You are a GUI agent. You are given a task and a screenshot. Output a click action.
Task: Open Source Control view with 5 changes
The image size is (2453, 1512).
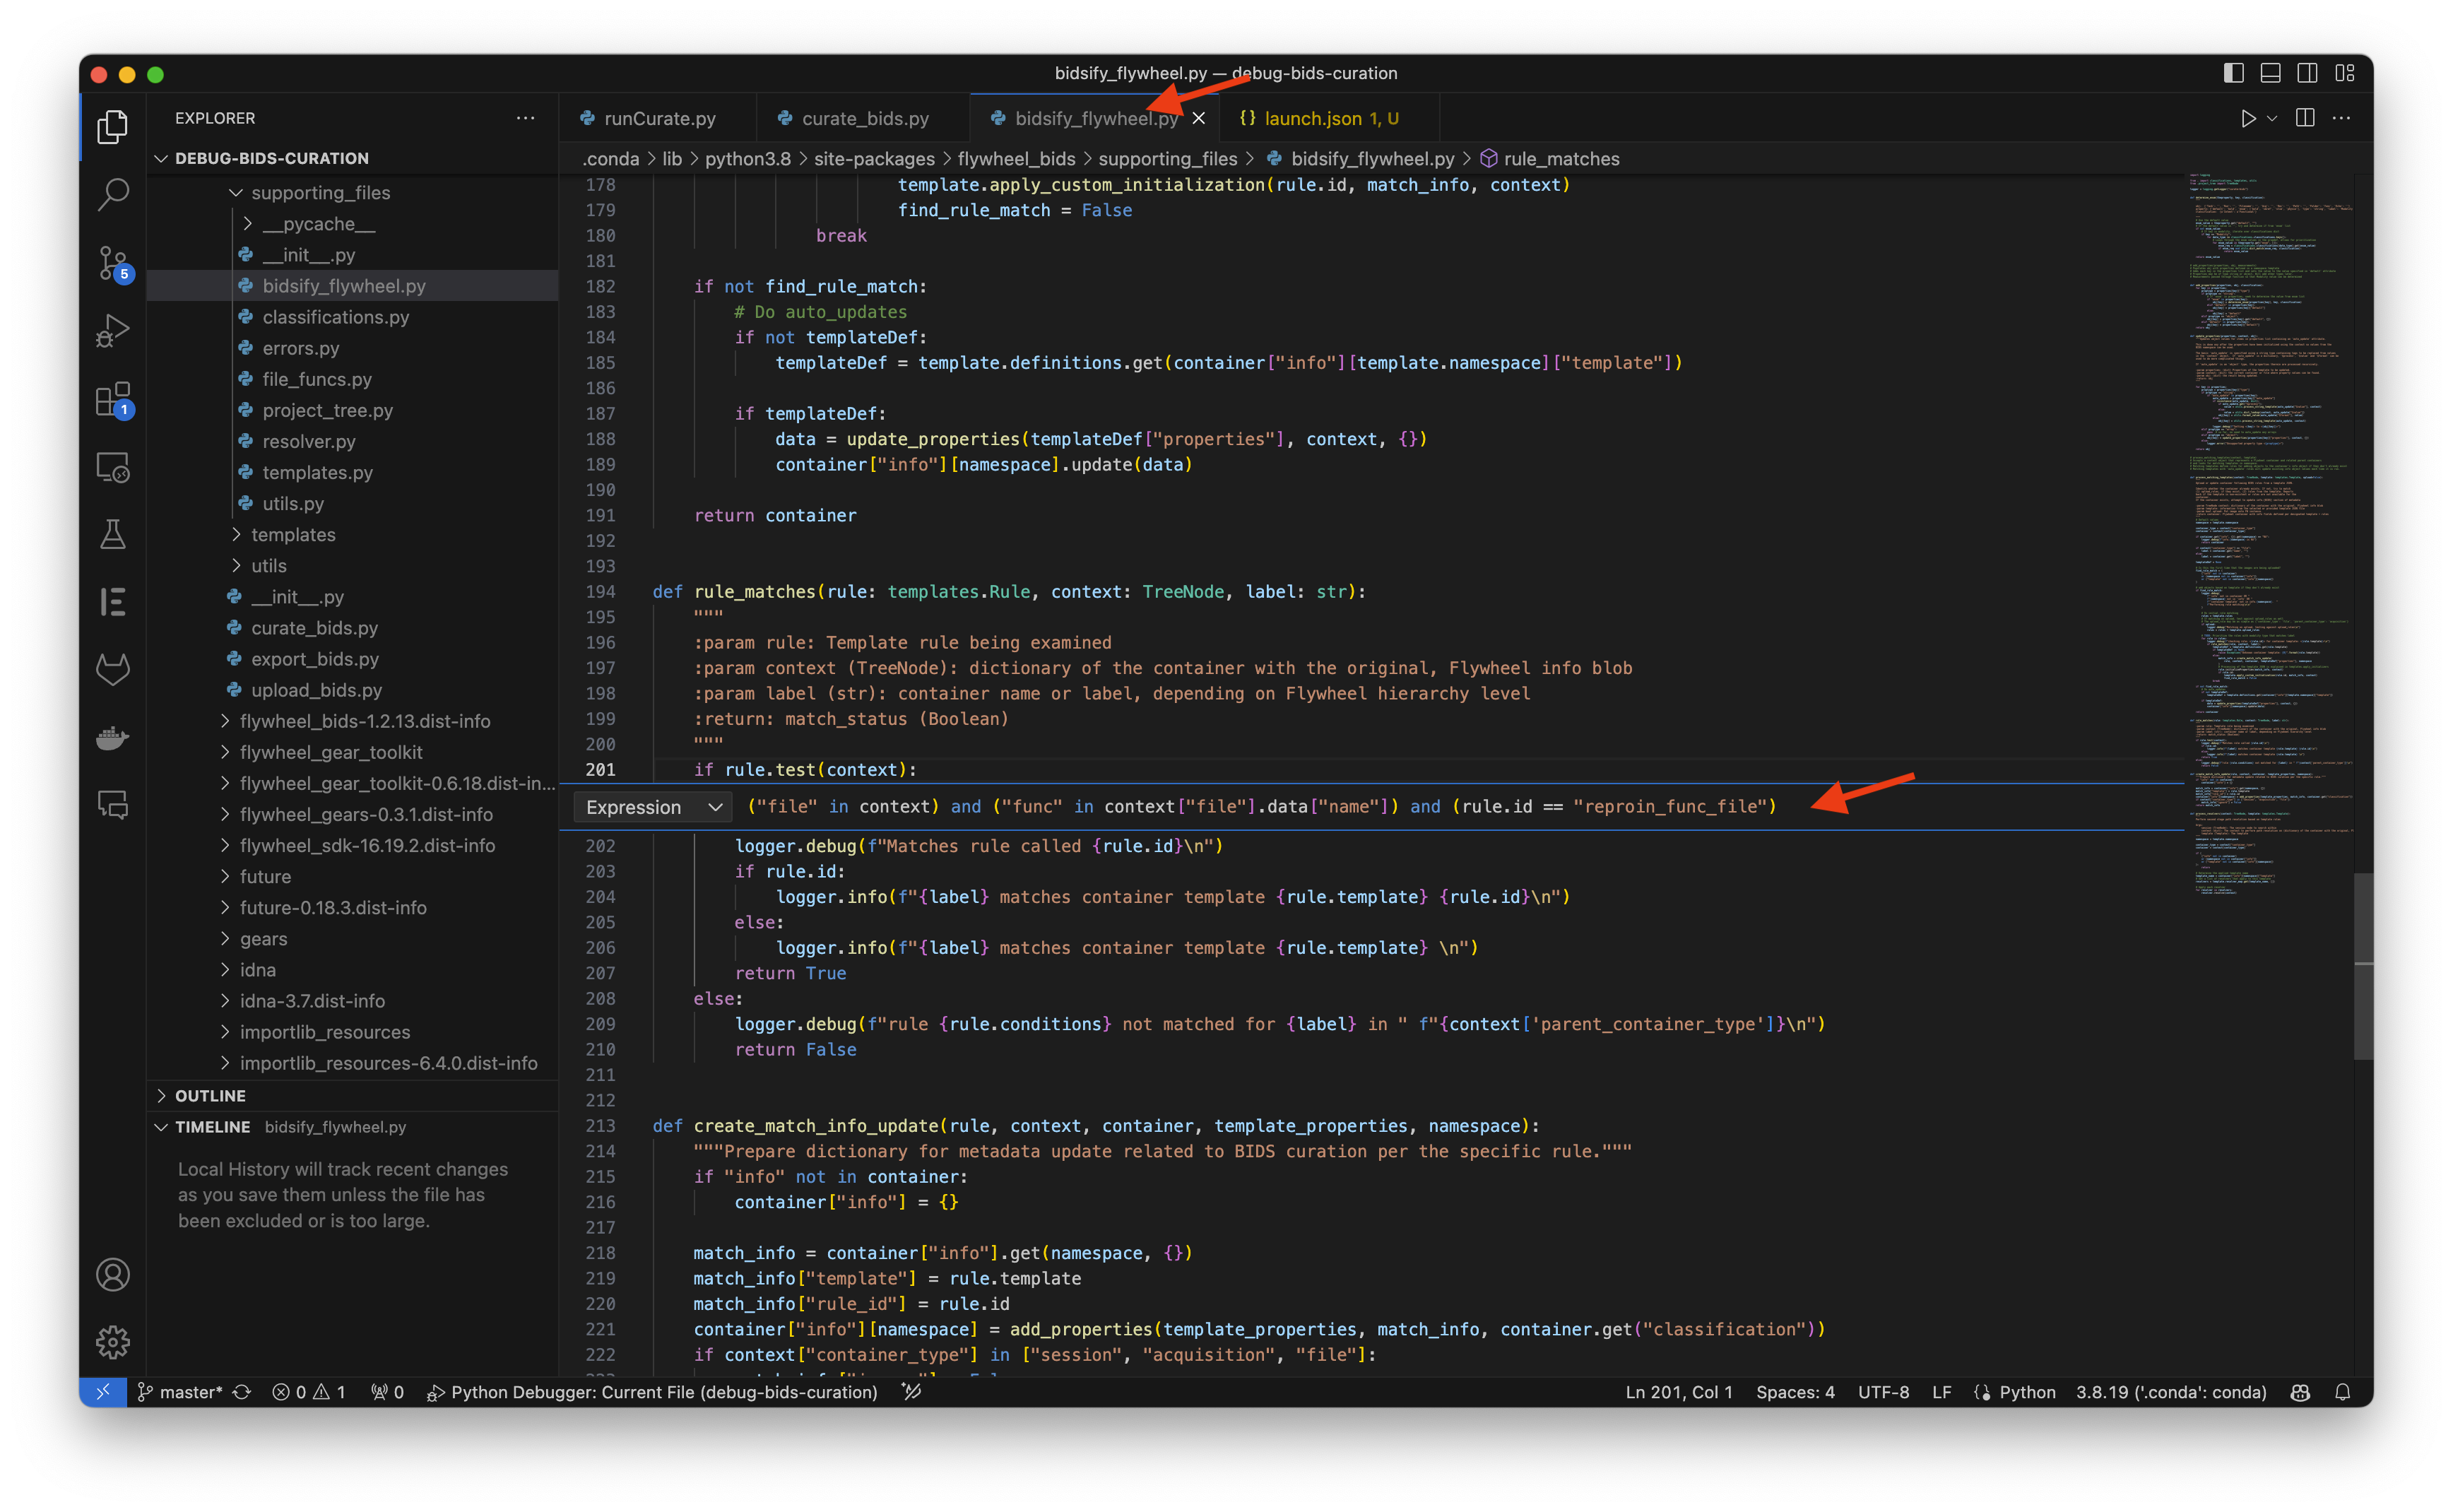click(x=113, y=263)
